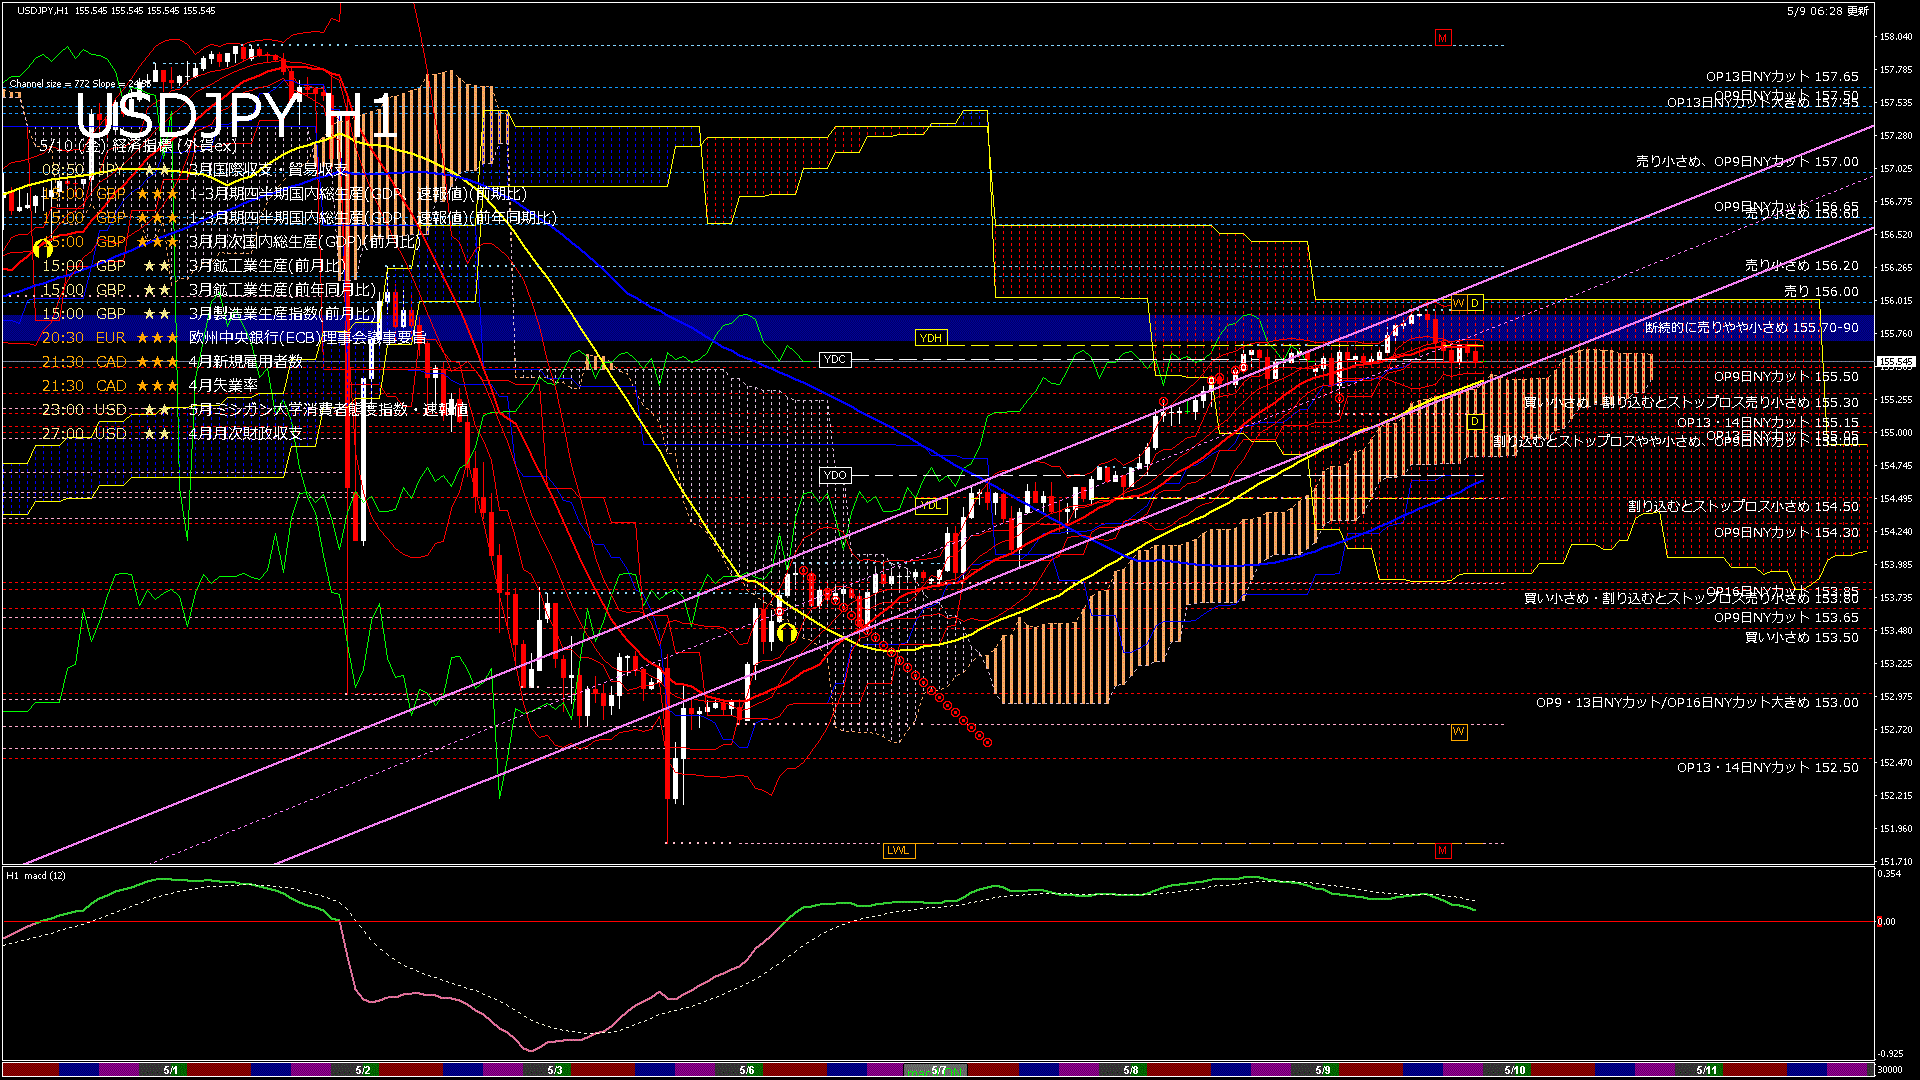Image resolution: width=1920 pixels, height=1080 pixels.
Task: Click the lower weekly W pivot marker
Action: pos(1458,732)
